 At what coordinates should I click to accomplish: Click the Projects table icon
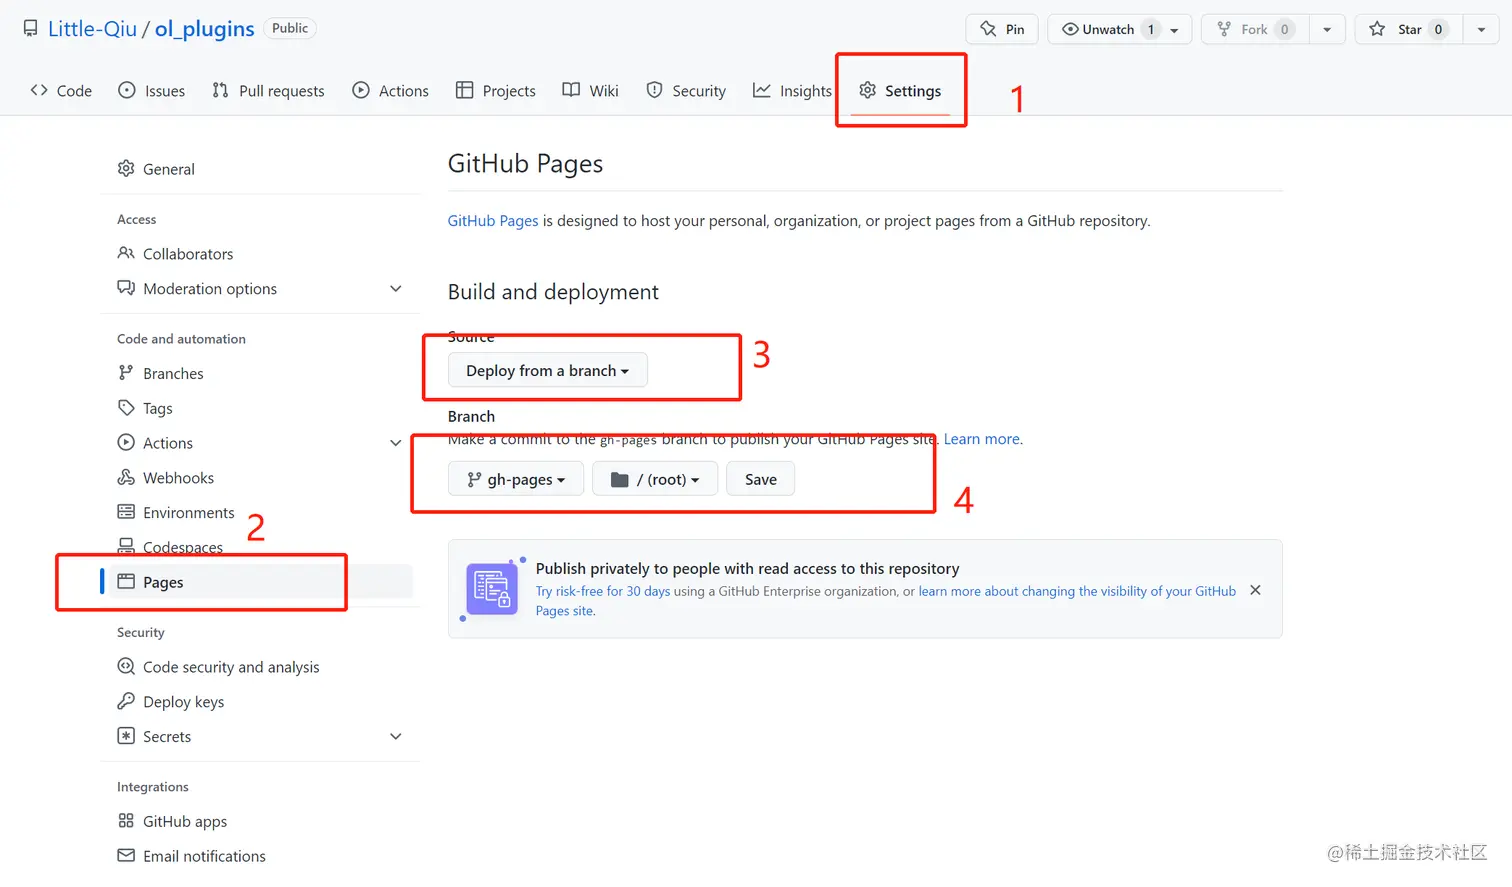[464, 90]
